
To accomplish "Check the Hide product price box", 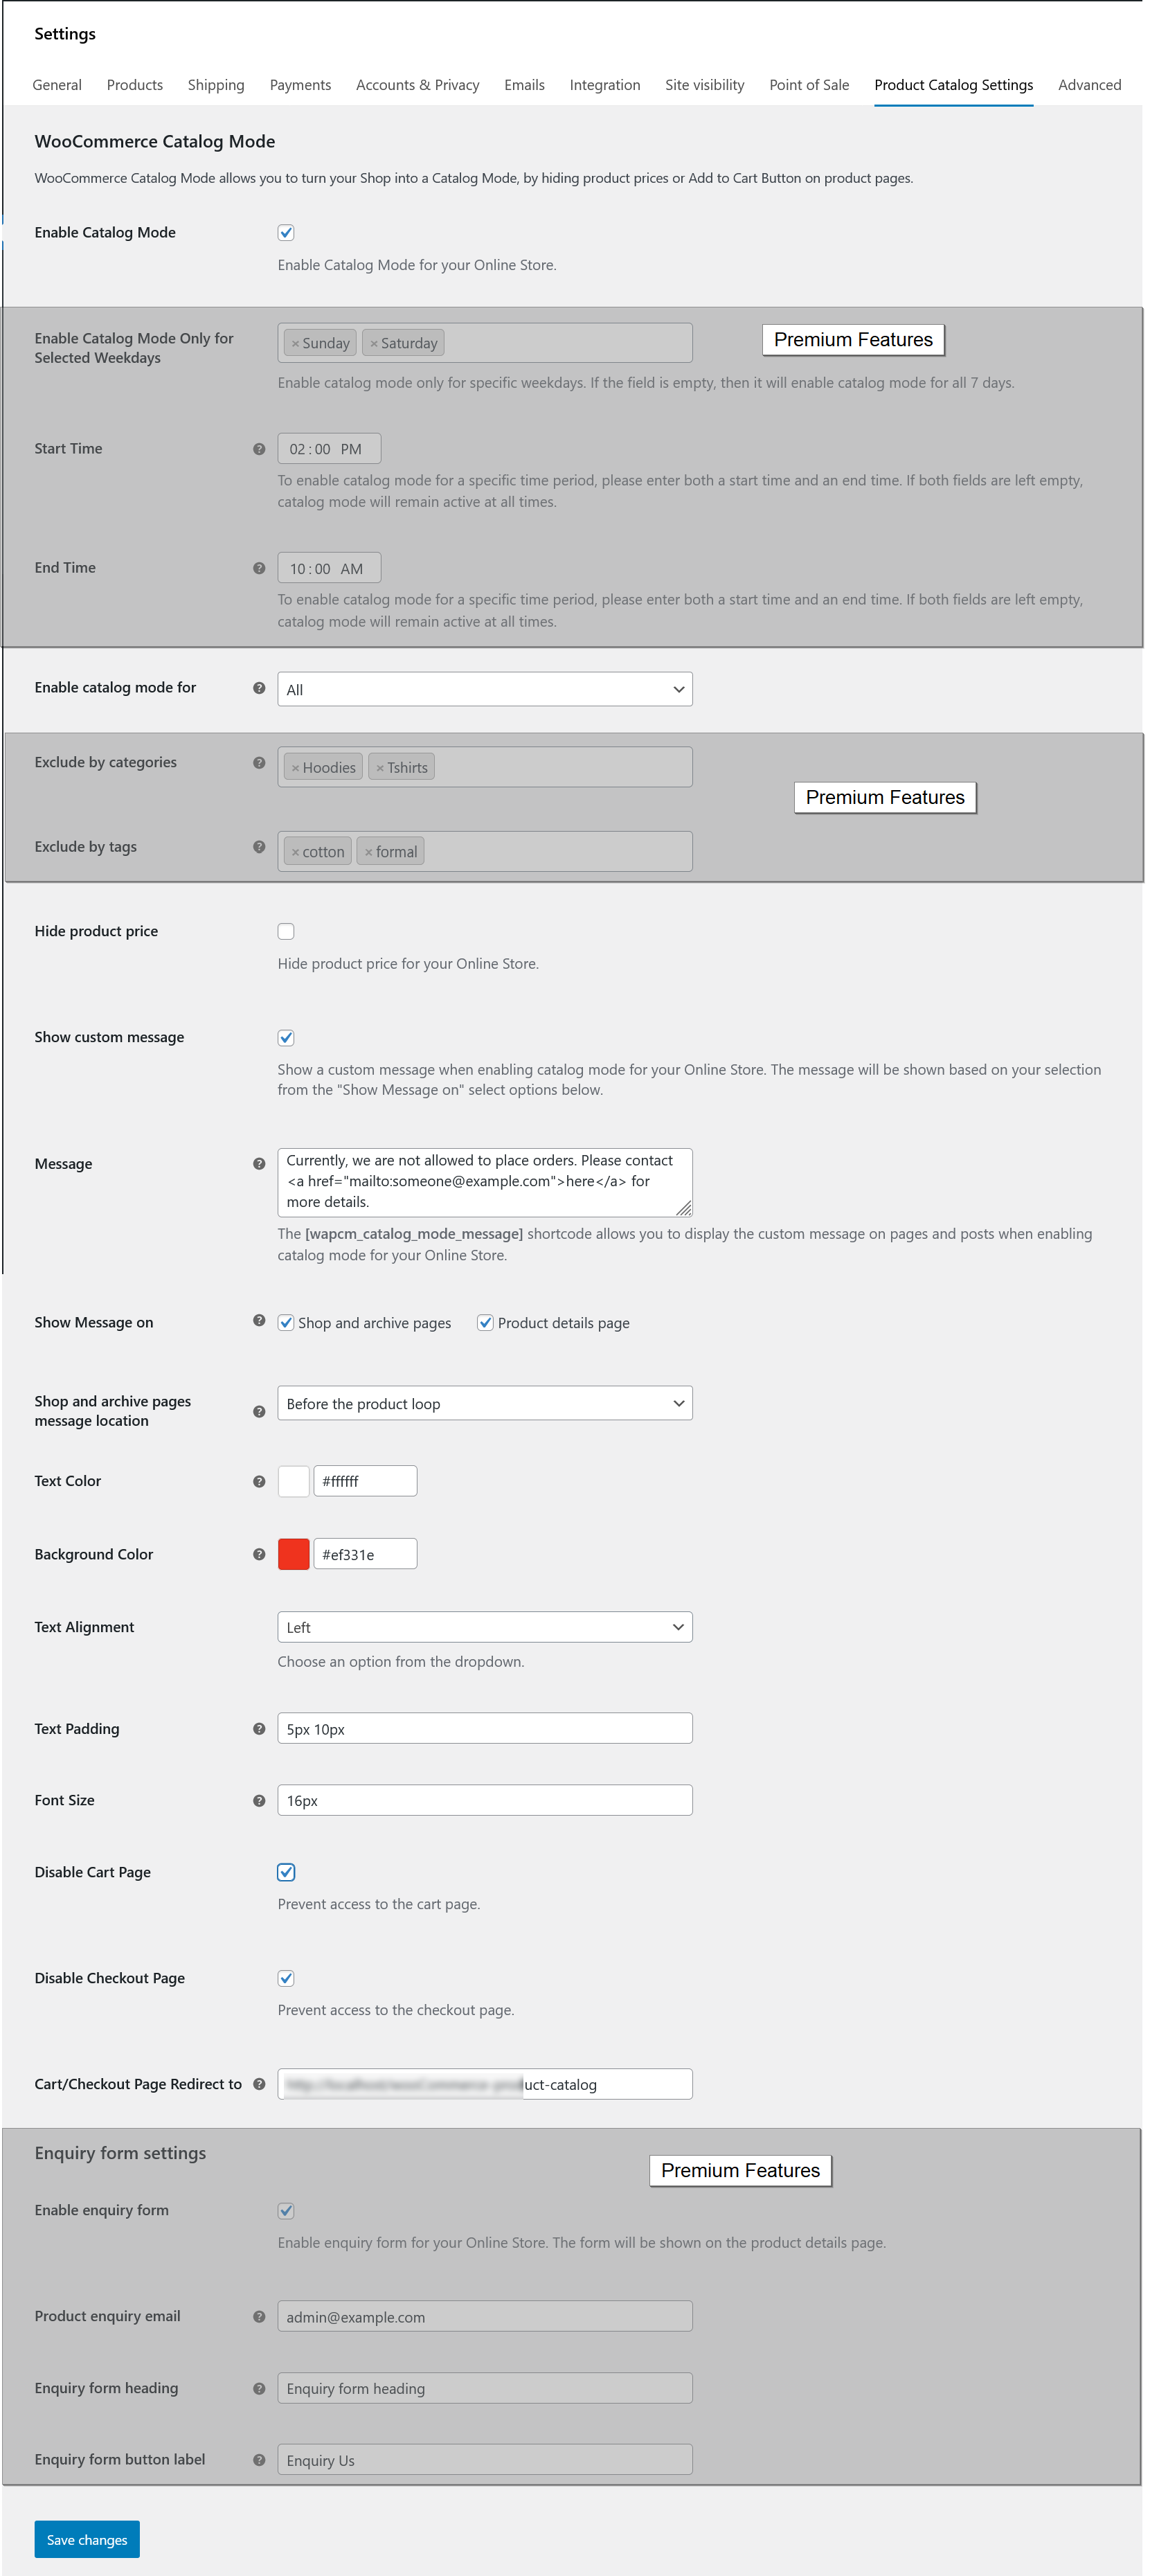I will click(286, 931).
